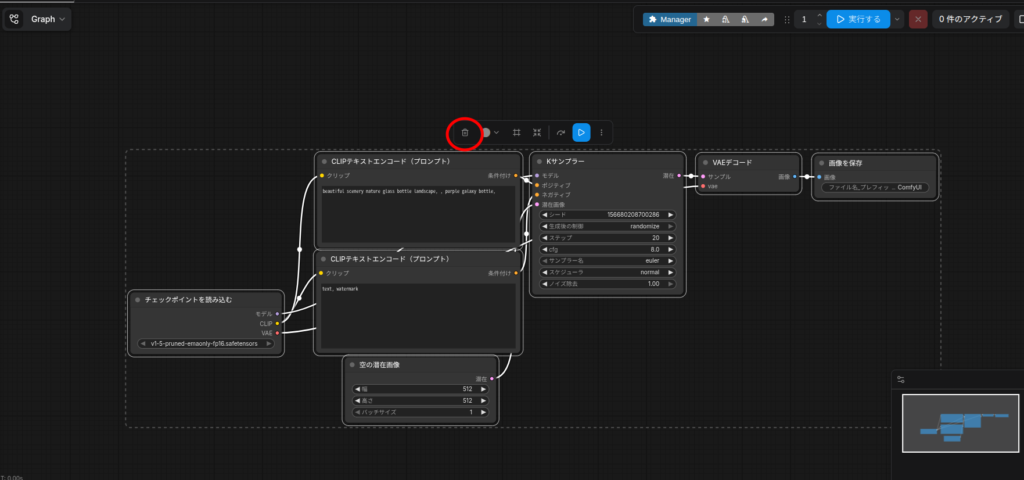This screenshot has width=1024, height=480.
Task: Click the trash delete icon in selection toolbar
Action: [464, 132]
